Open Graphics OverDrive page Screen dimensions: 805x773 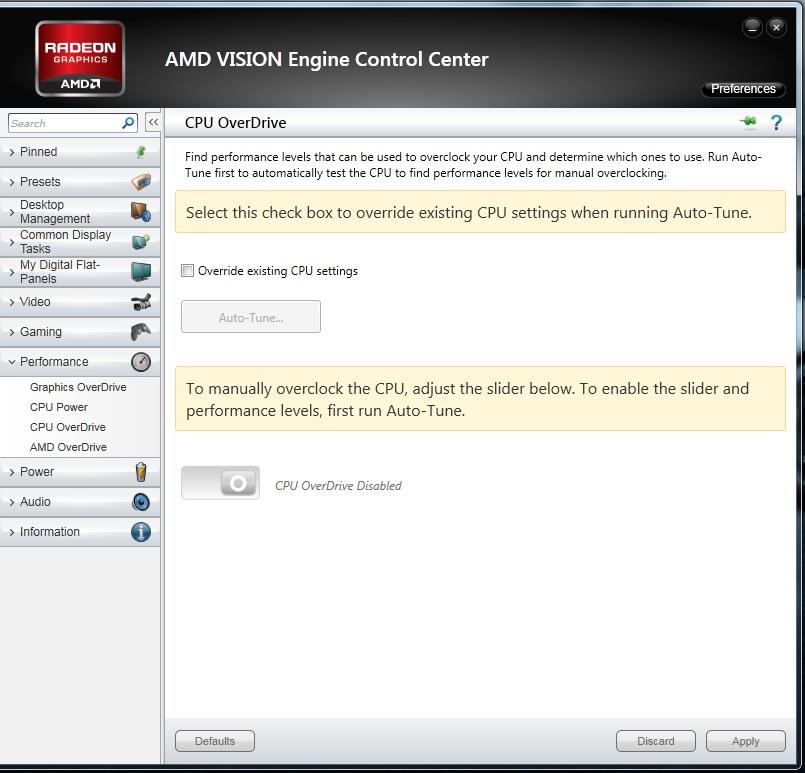coord(78,387)
